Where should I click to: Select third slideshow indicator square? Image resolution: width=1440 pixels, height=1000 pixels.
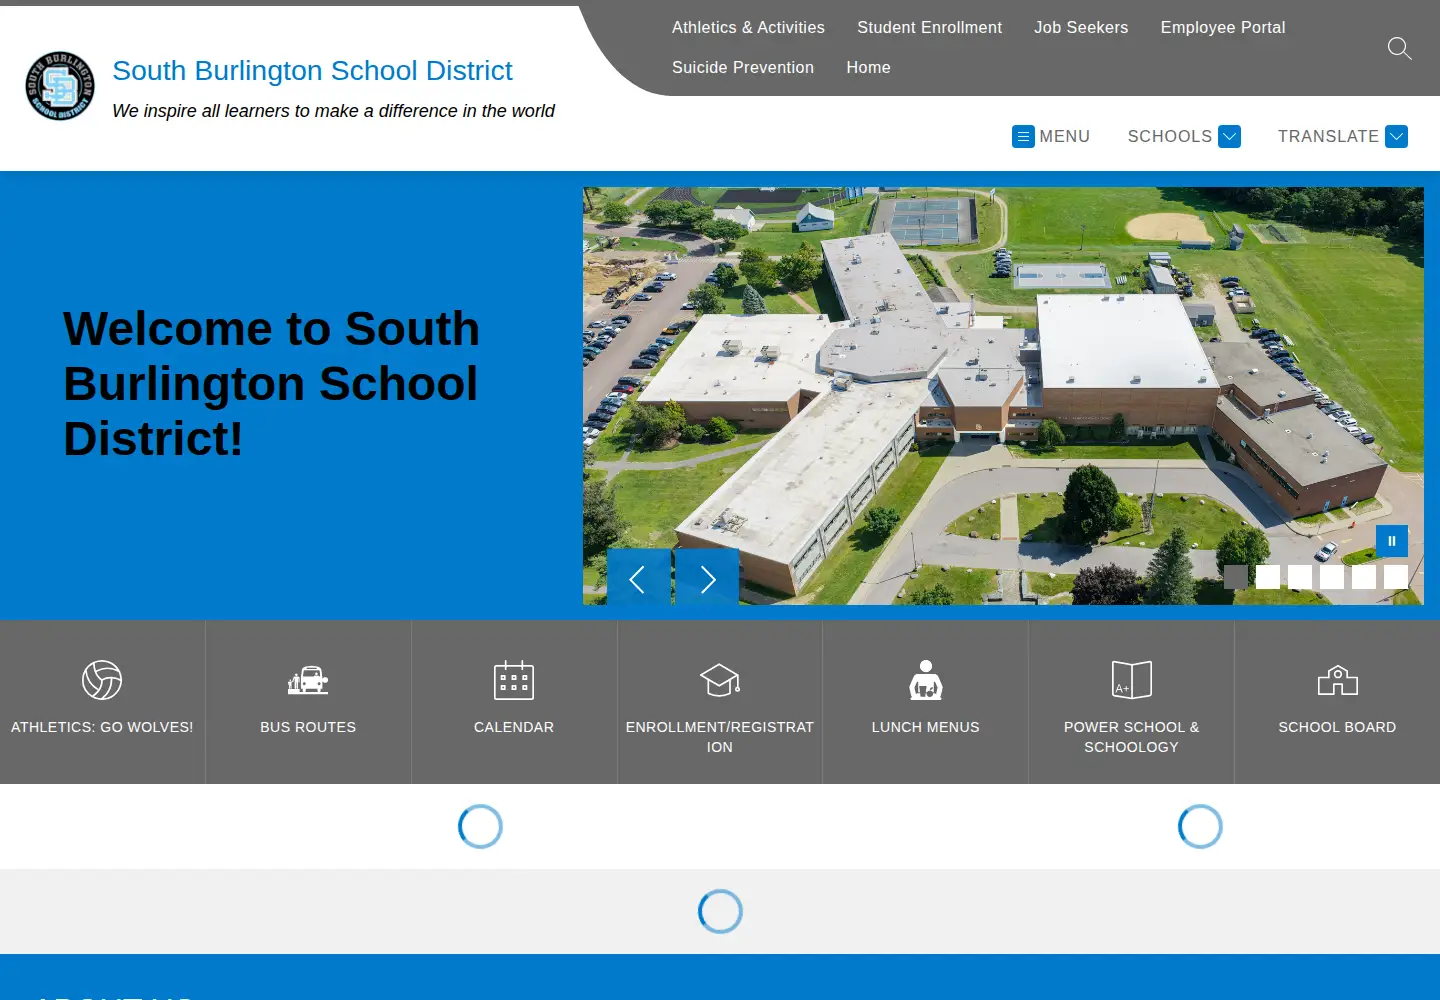[1300, 577]
